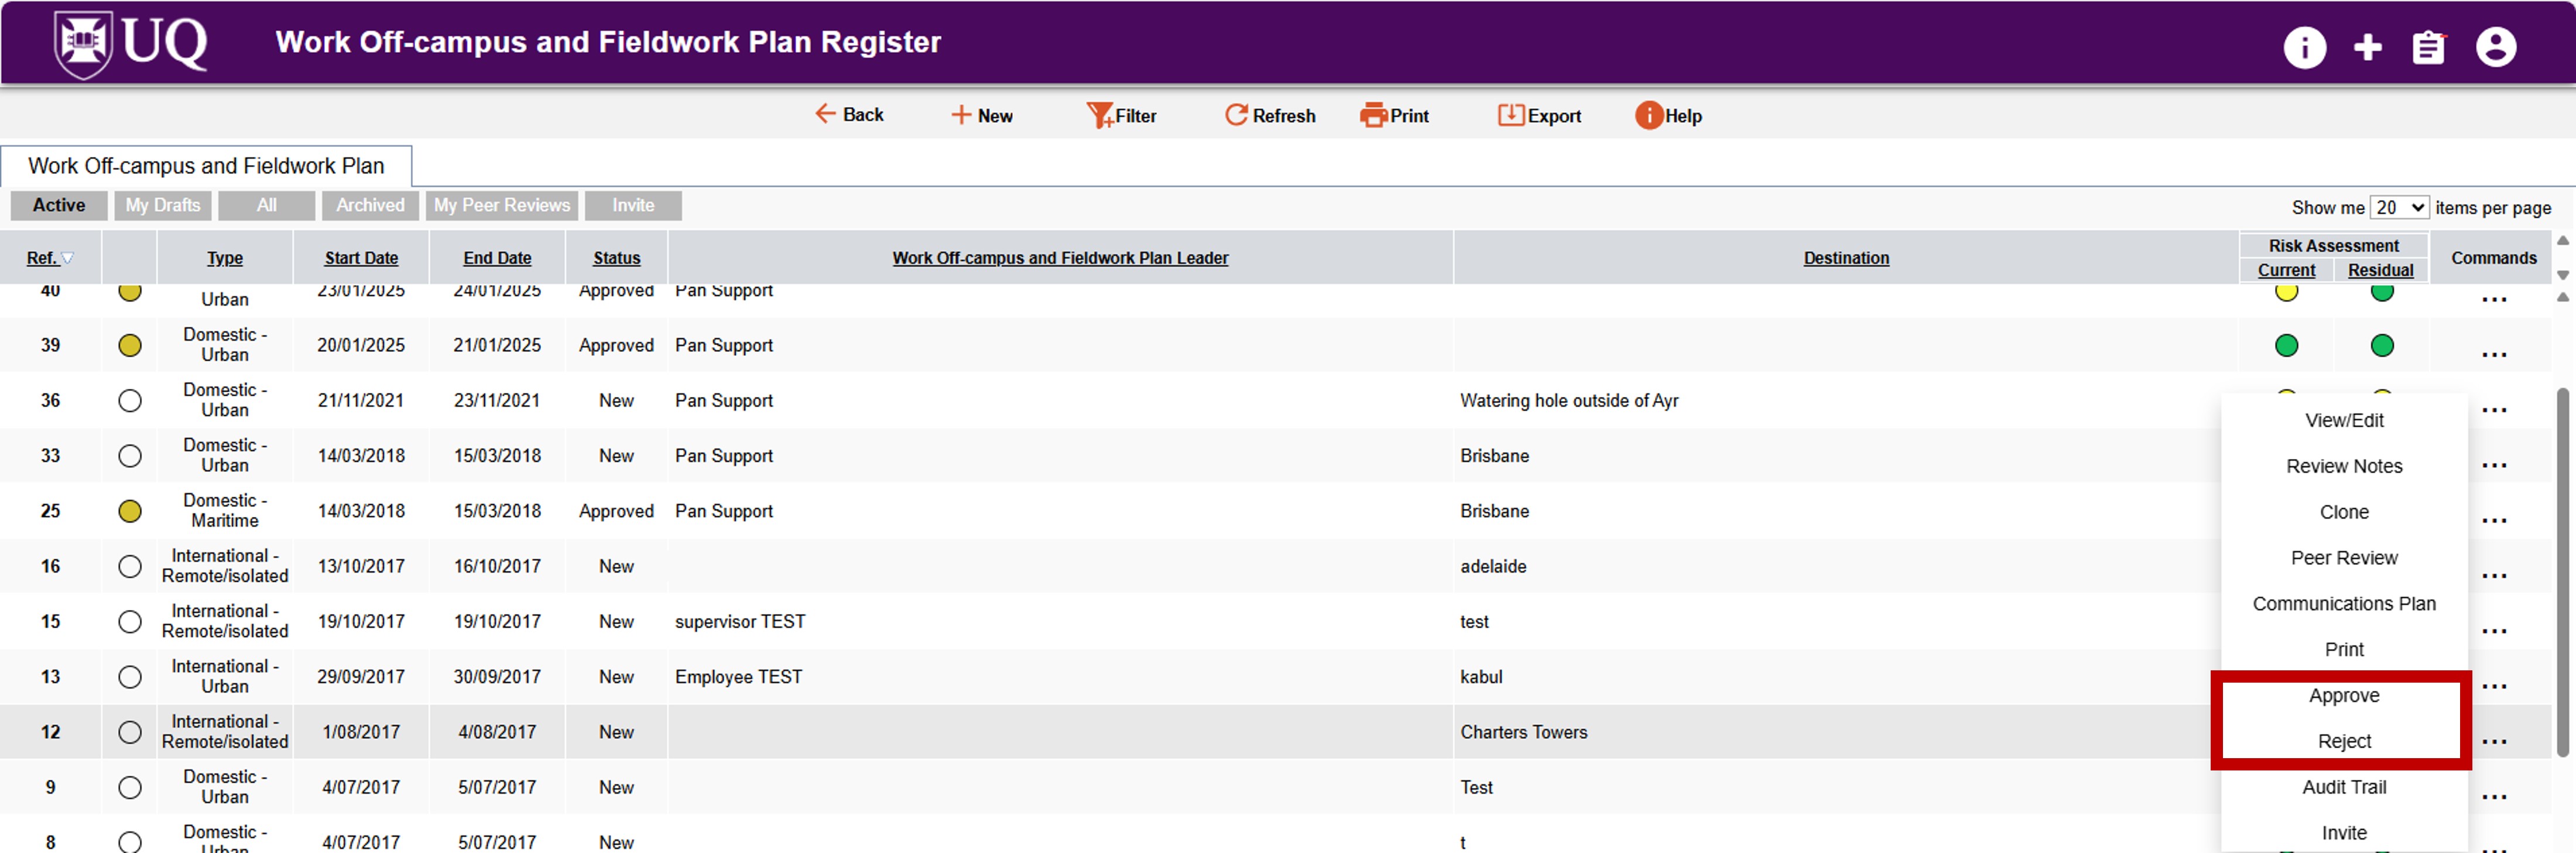Open Help from the toolbar
Screen dimensions: 2576x853
point(1668,116)
